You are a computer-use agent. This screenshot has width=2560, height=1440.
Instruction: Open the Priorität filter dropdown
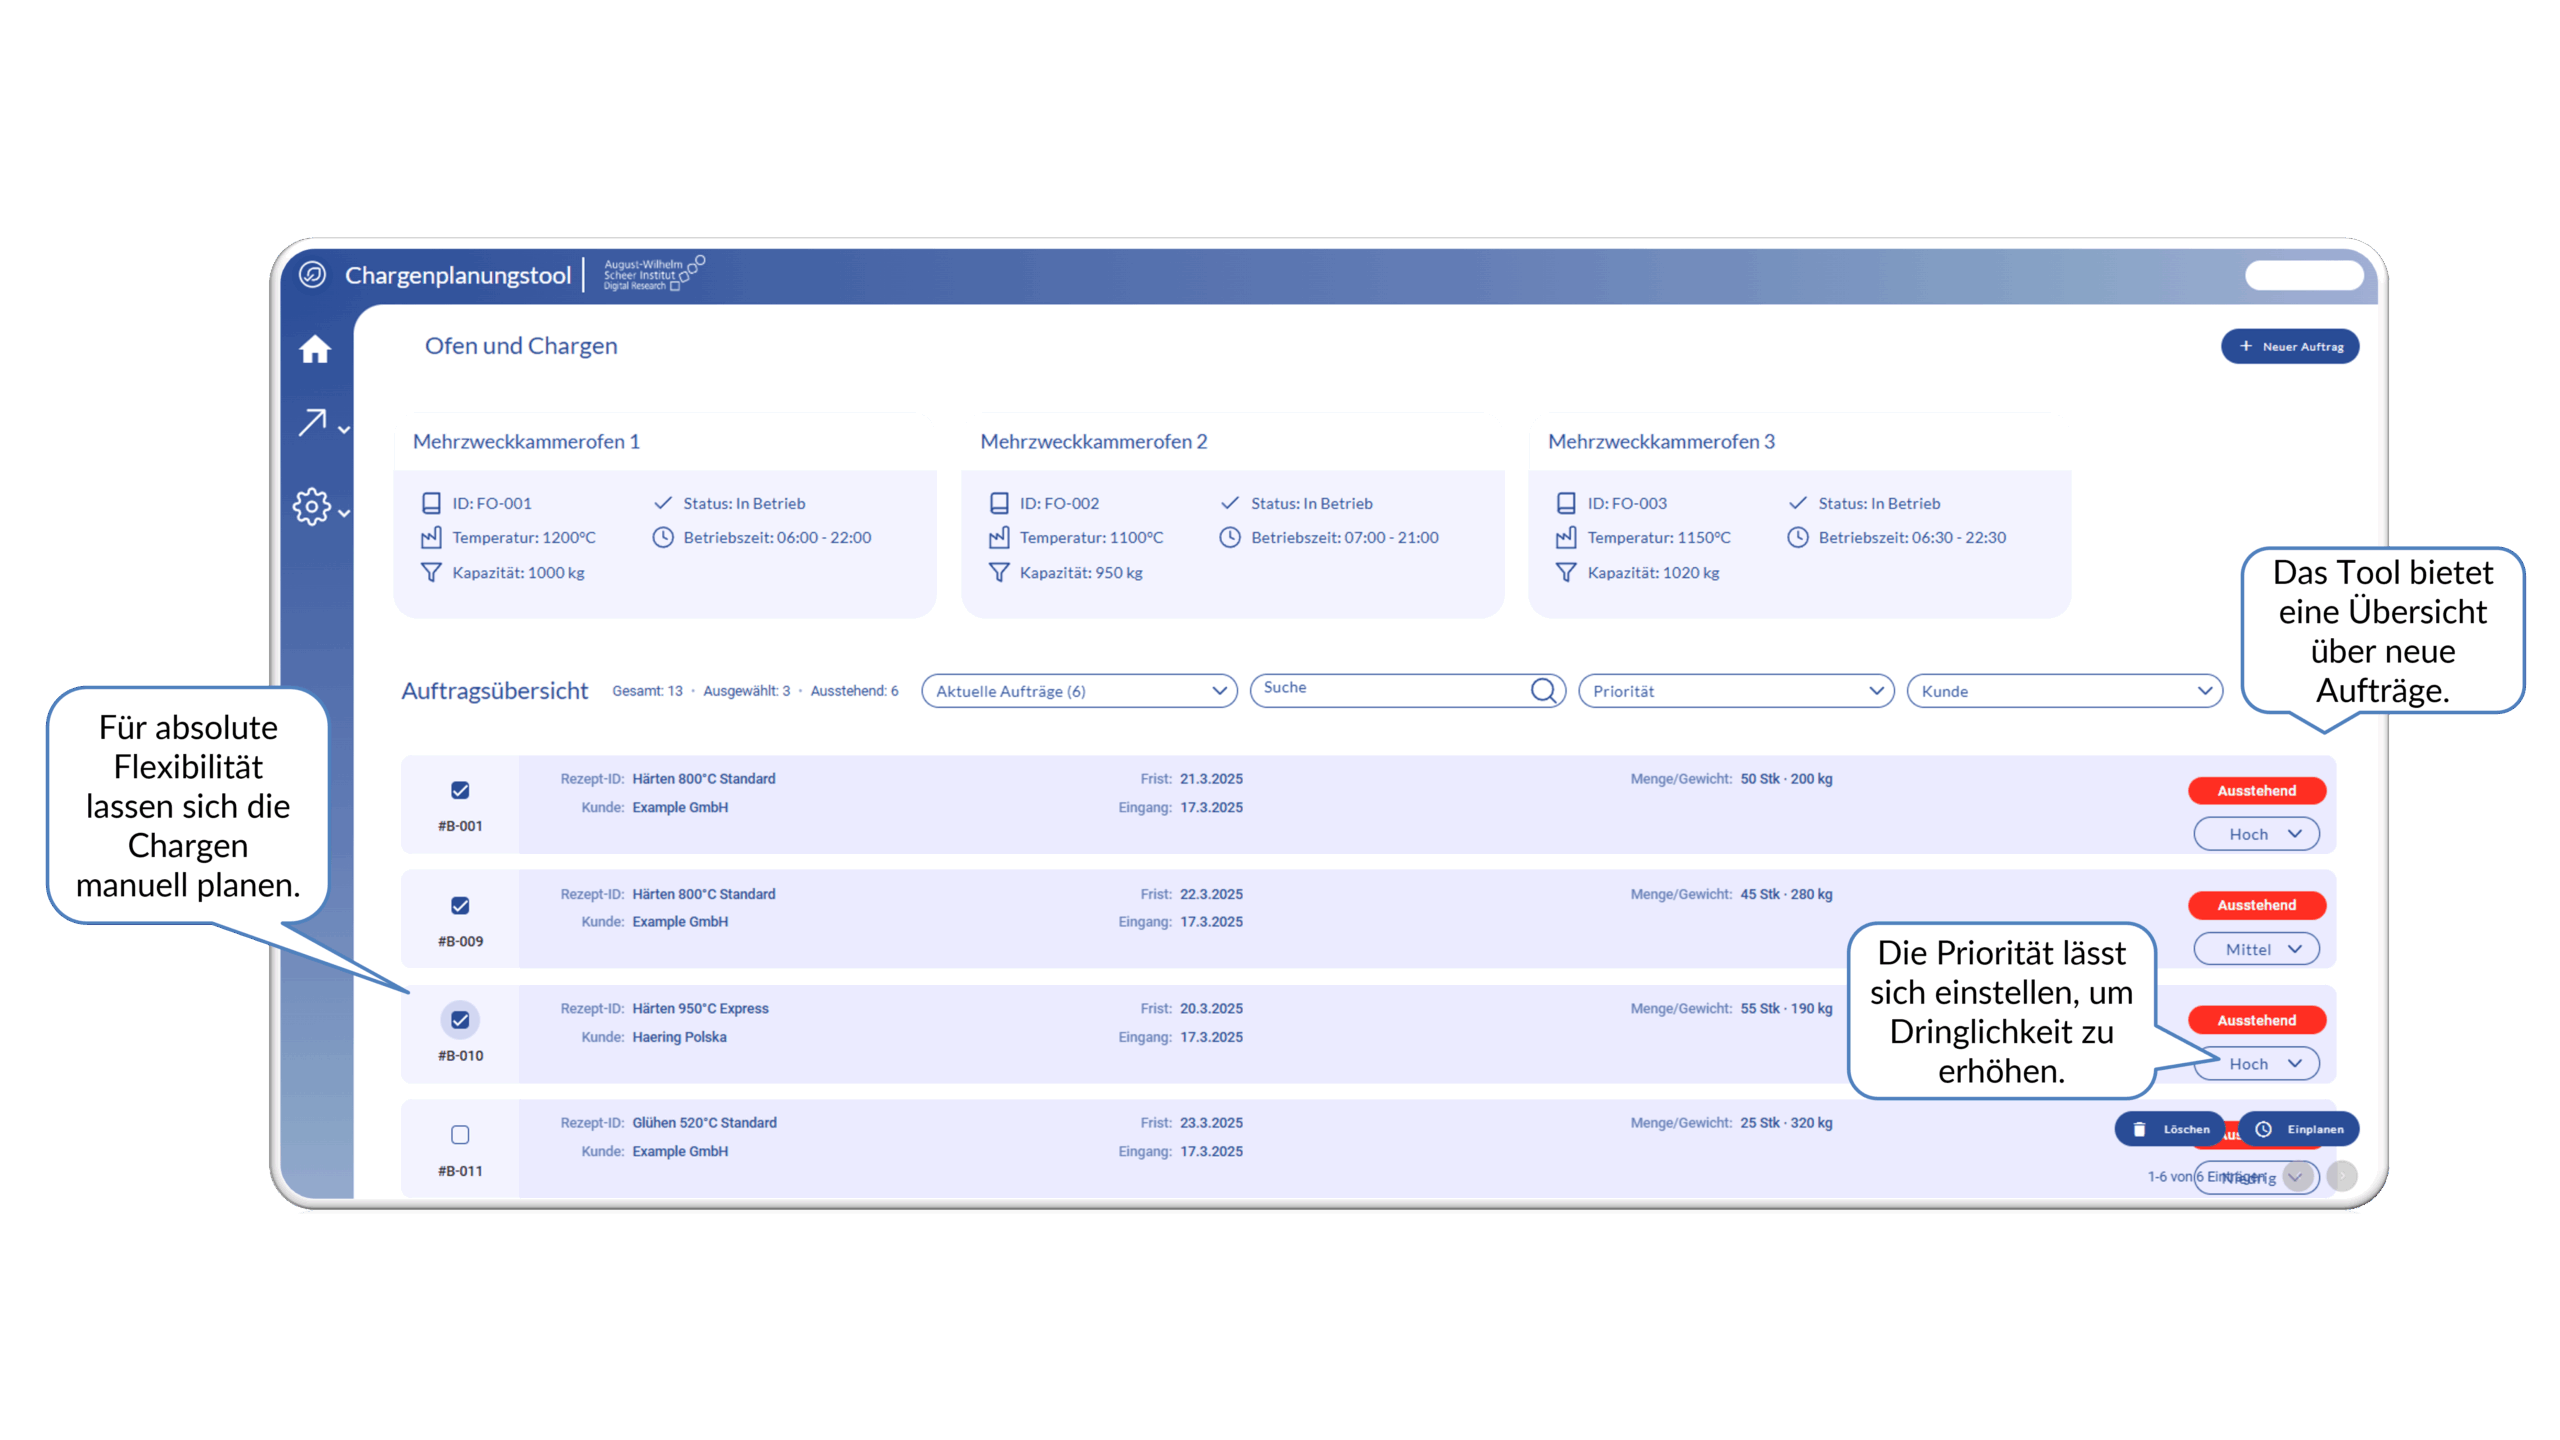tap(1736, 690)
